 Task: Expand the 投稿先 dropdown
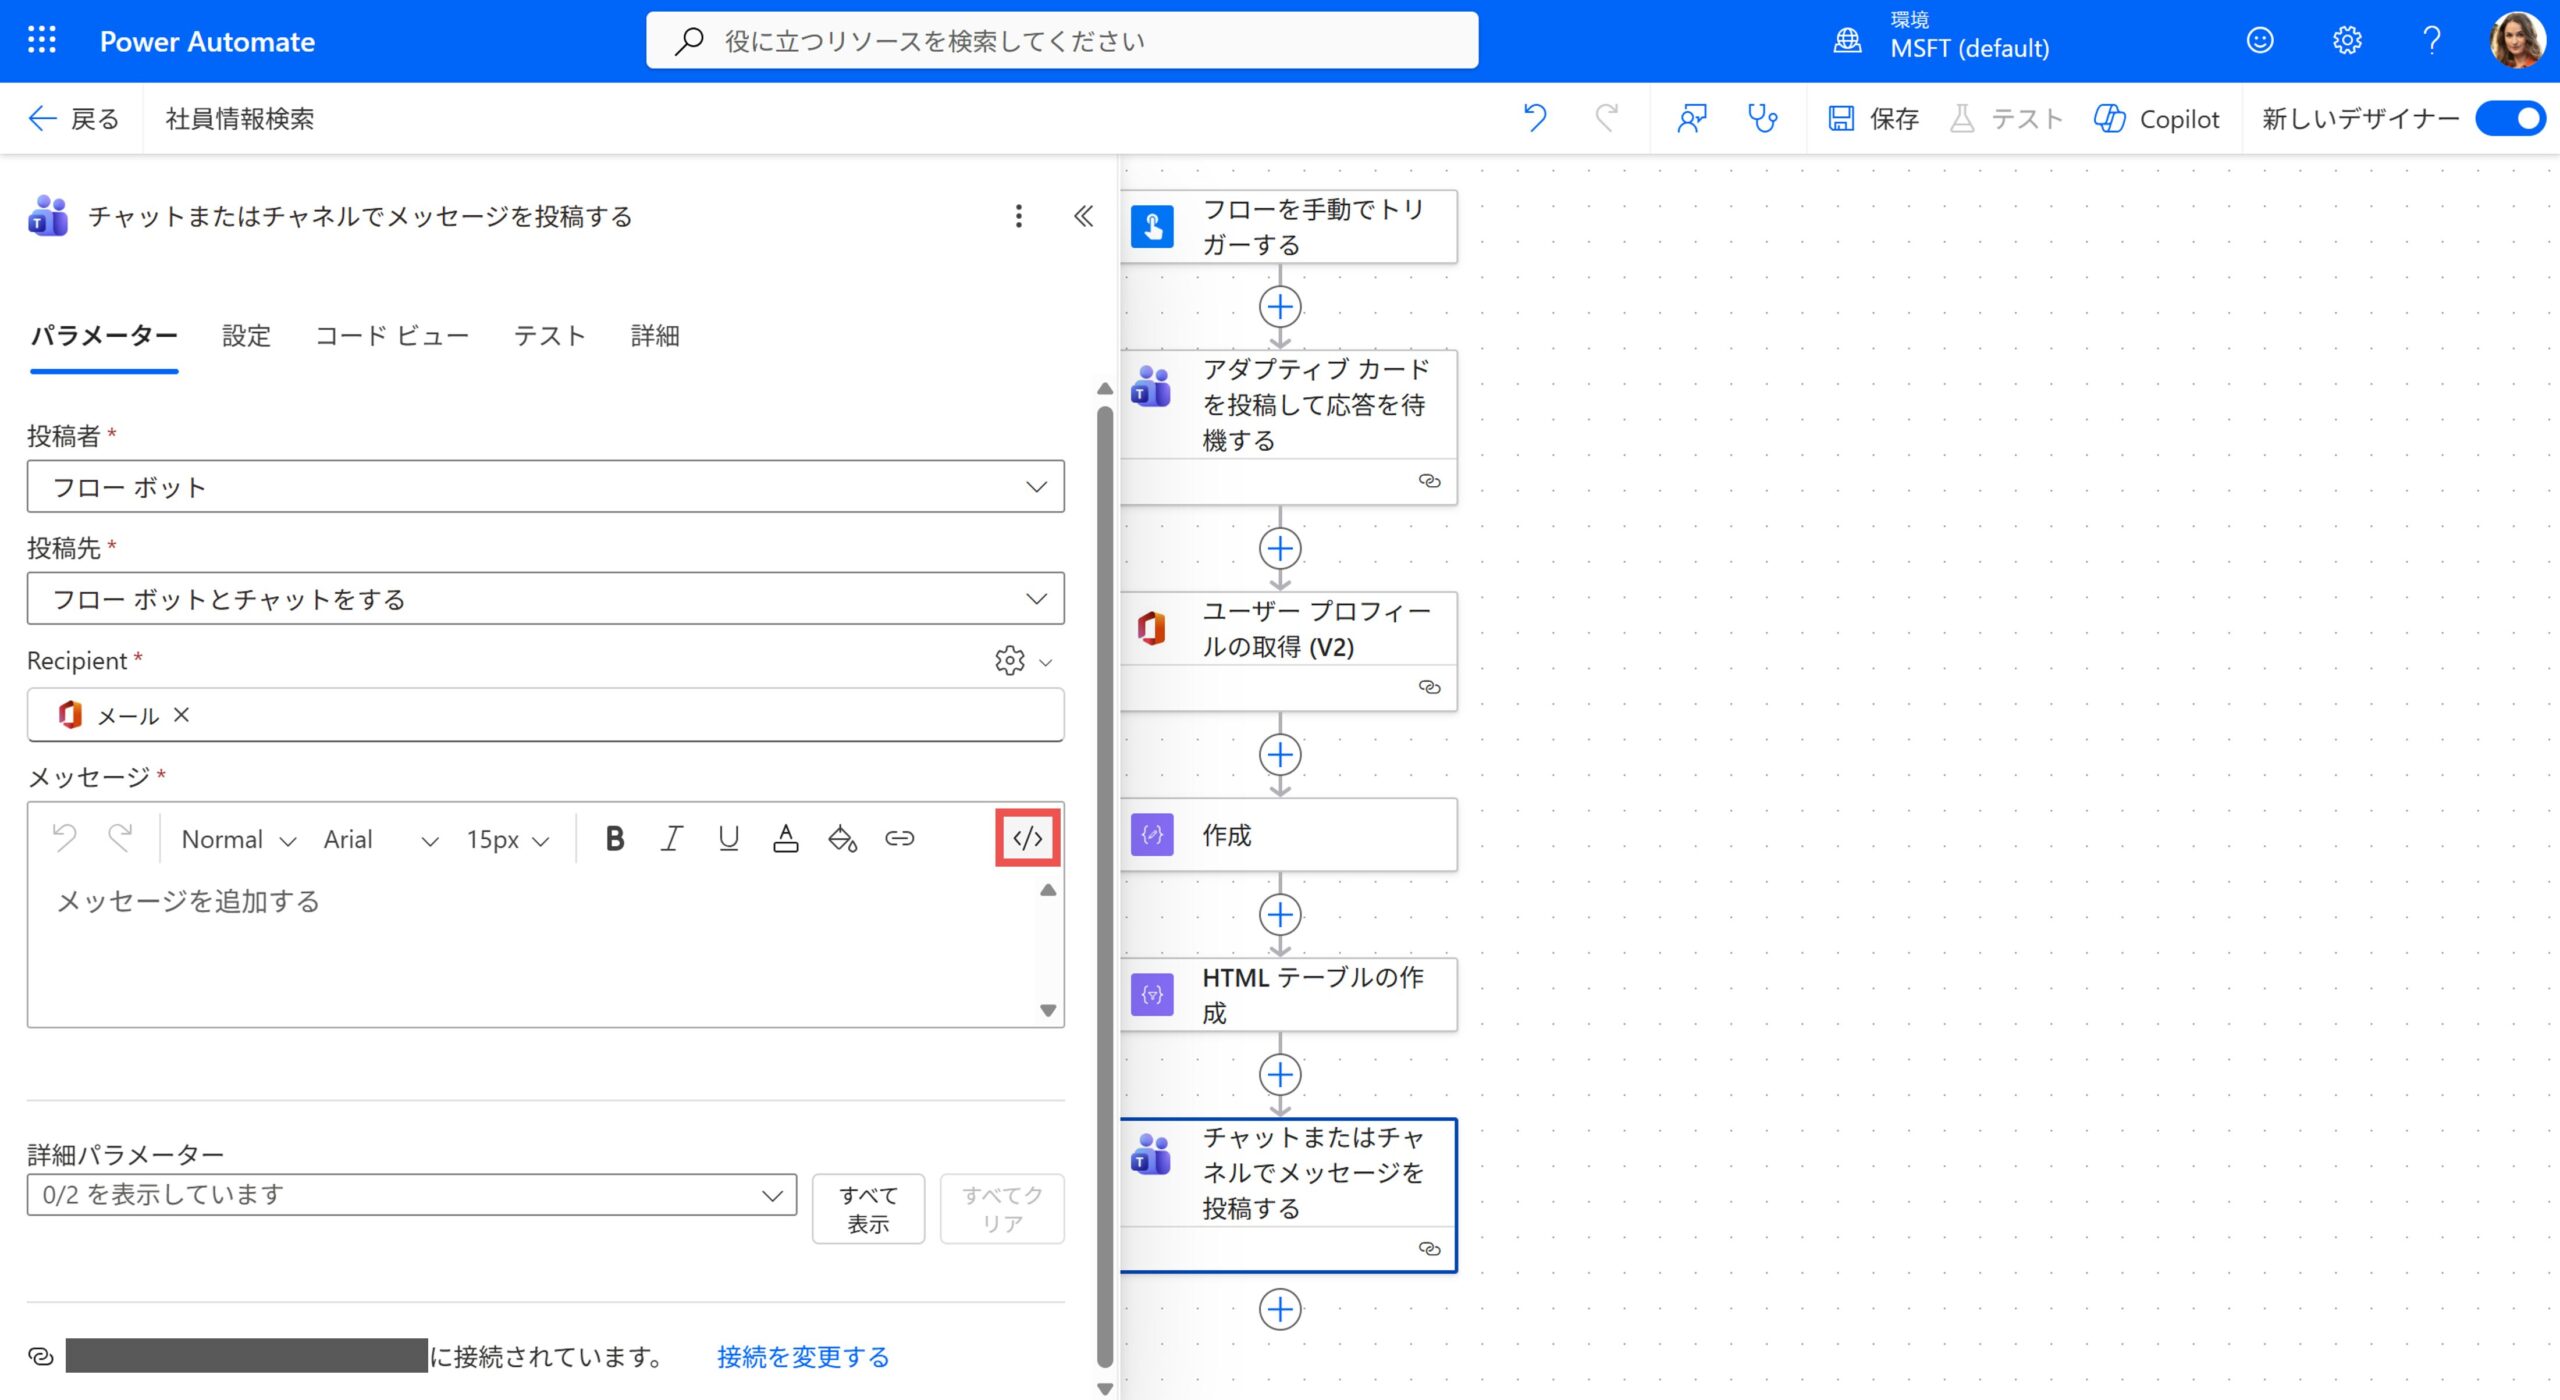[545, 599]
